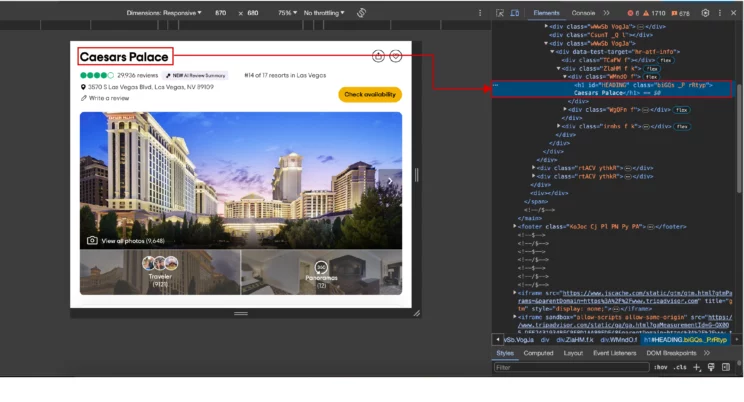The width and height of the screenshot is (744, 402).
Task: Click the share icon on hotel page
Action: coord(378,56)
